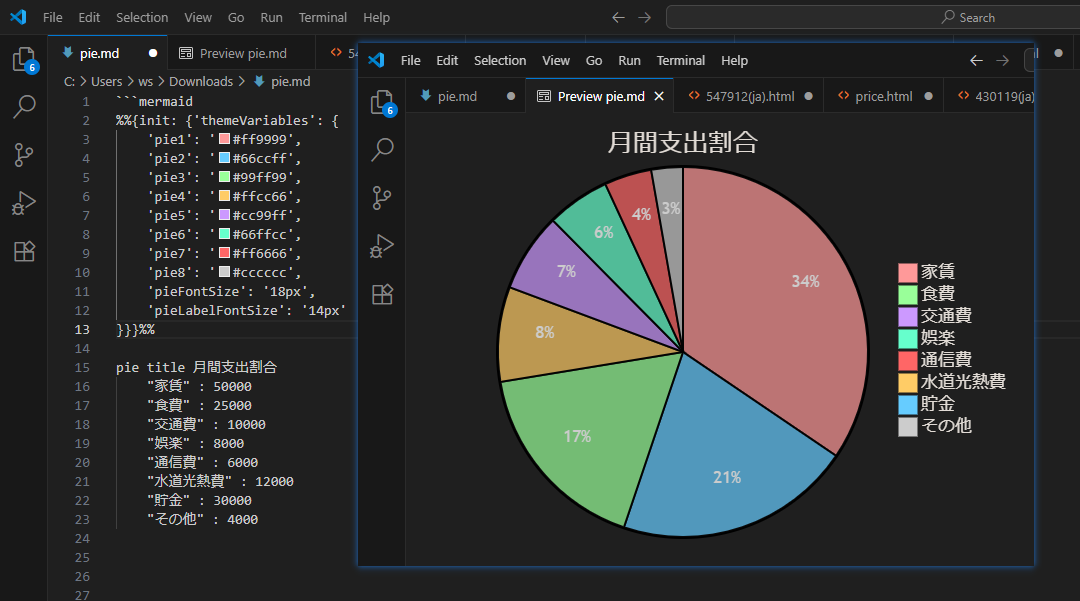Open the Source Control panel

pyautogui.click(x=22, y=154)
